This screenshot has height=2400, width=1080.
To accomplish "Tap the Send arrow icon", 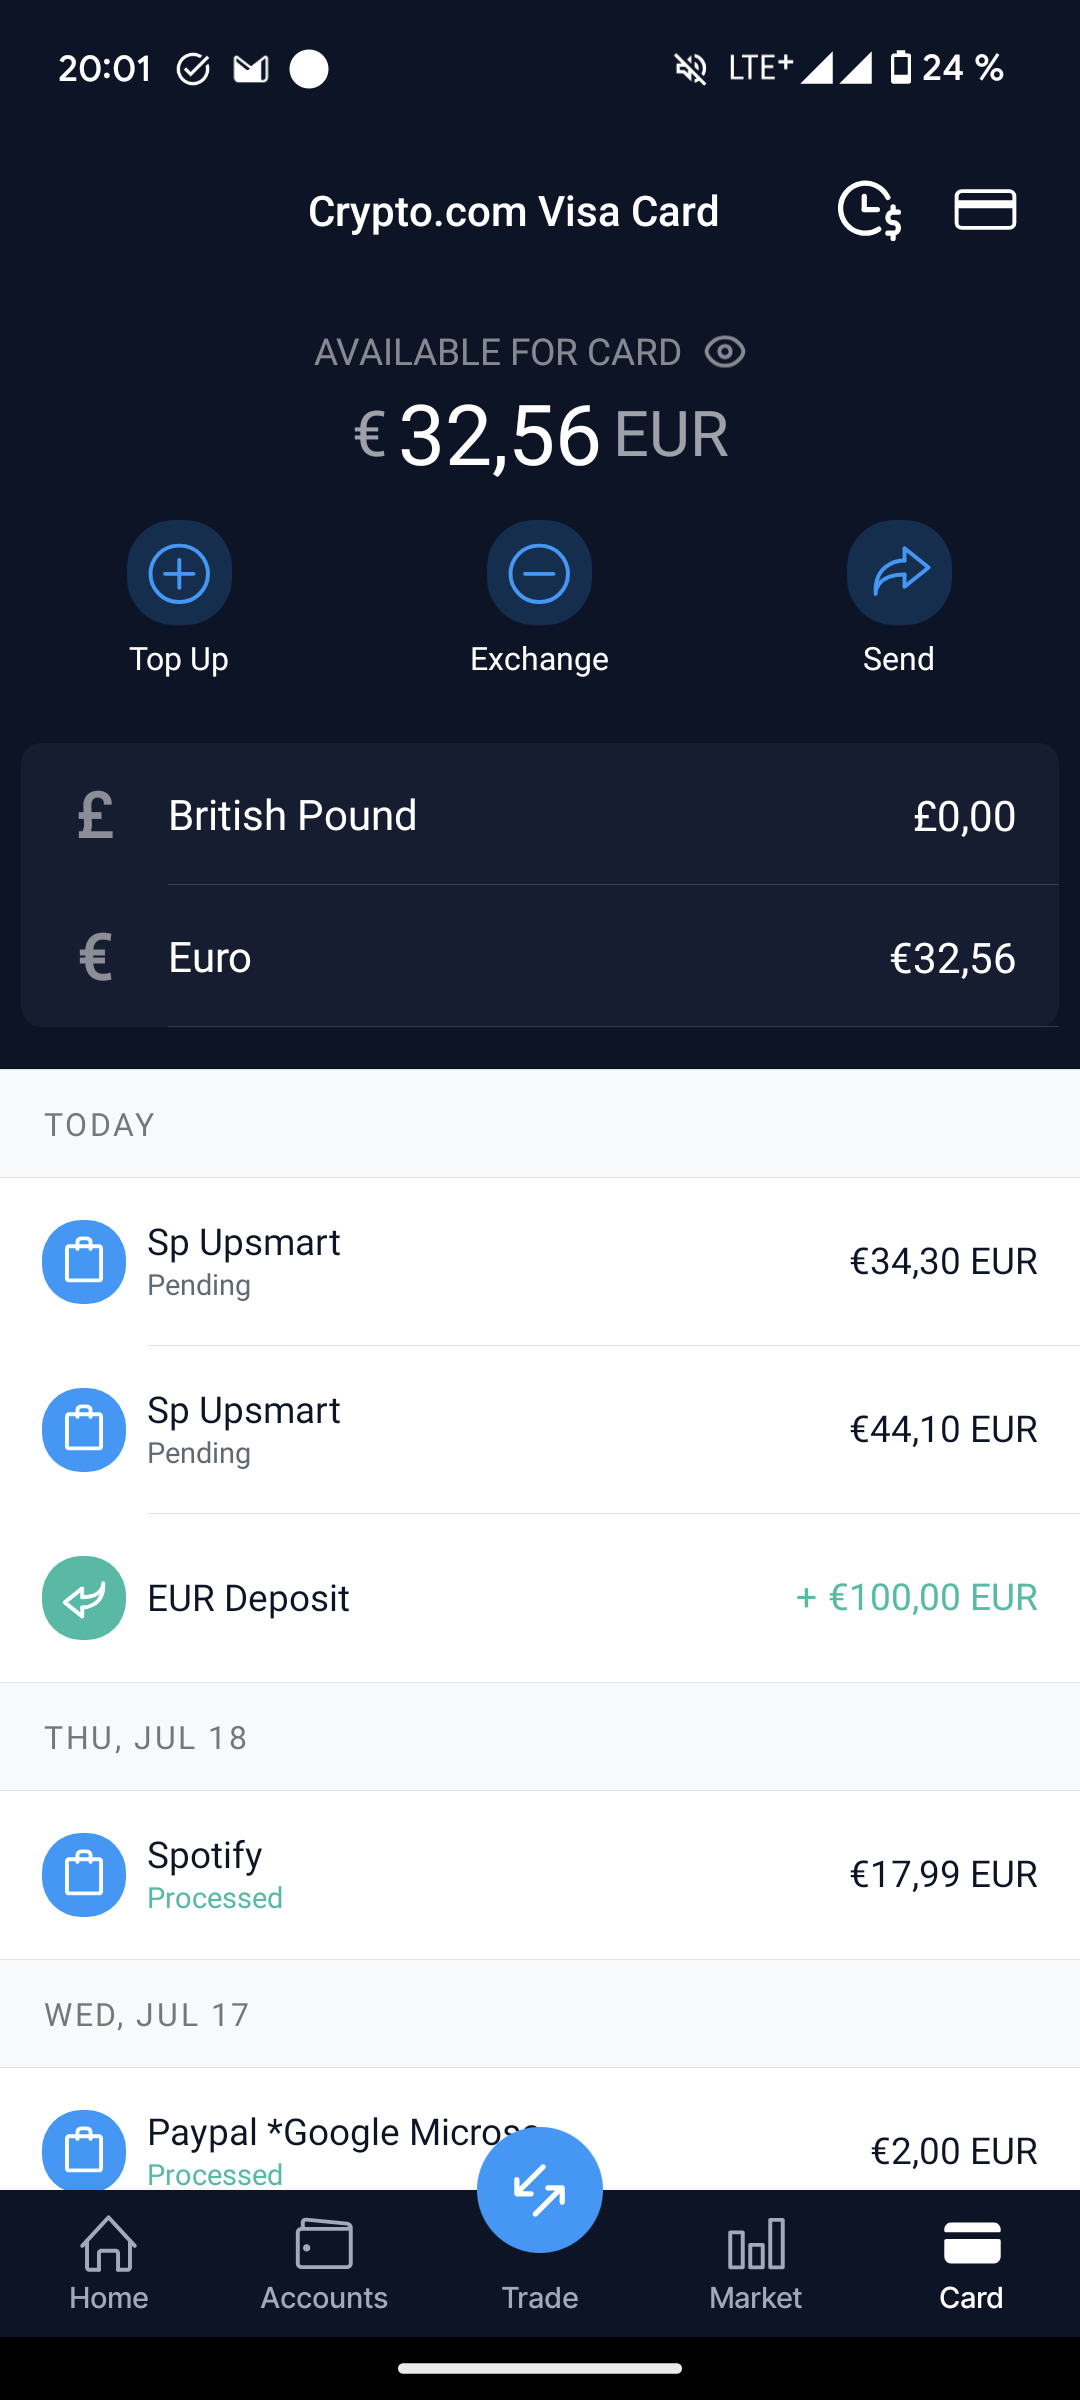I will click(899, 573).
